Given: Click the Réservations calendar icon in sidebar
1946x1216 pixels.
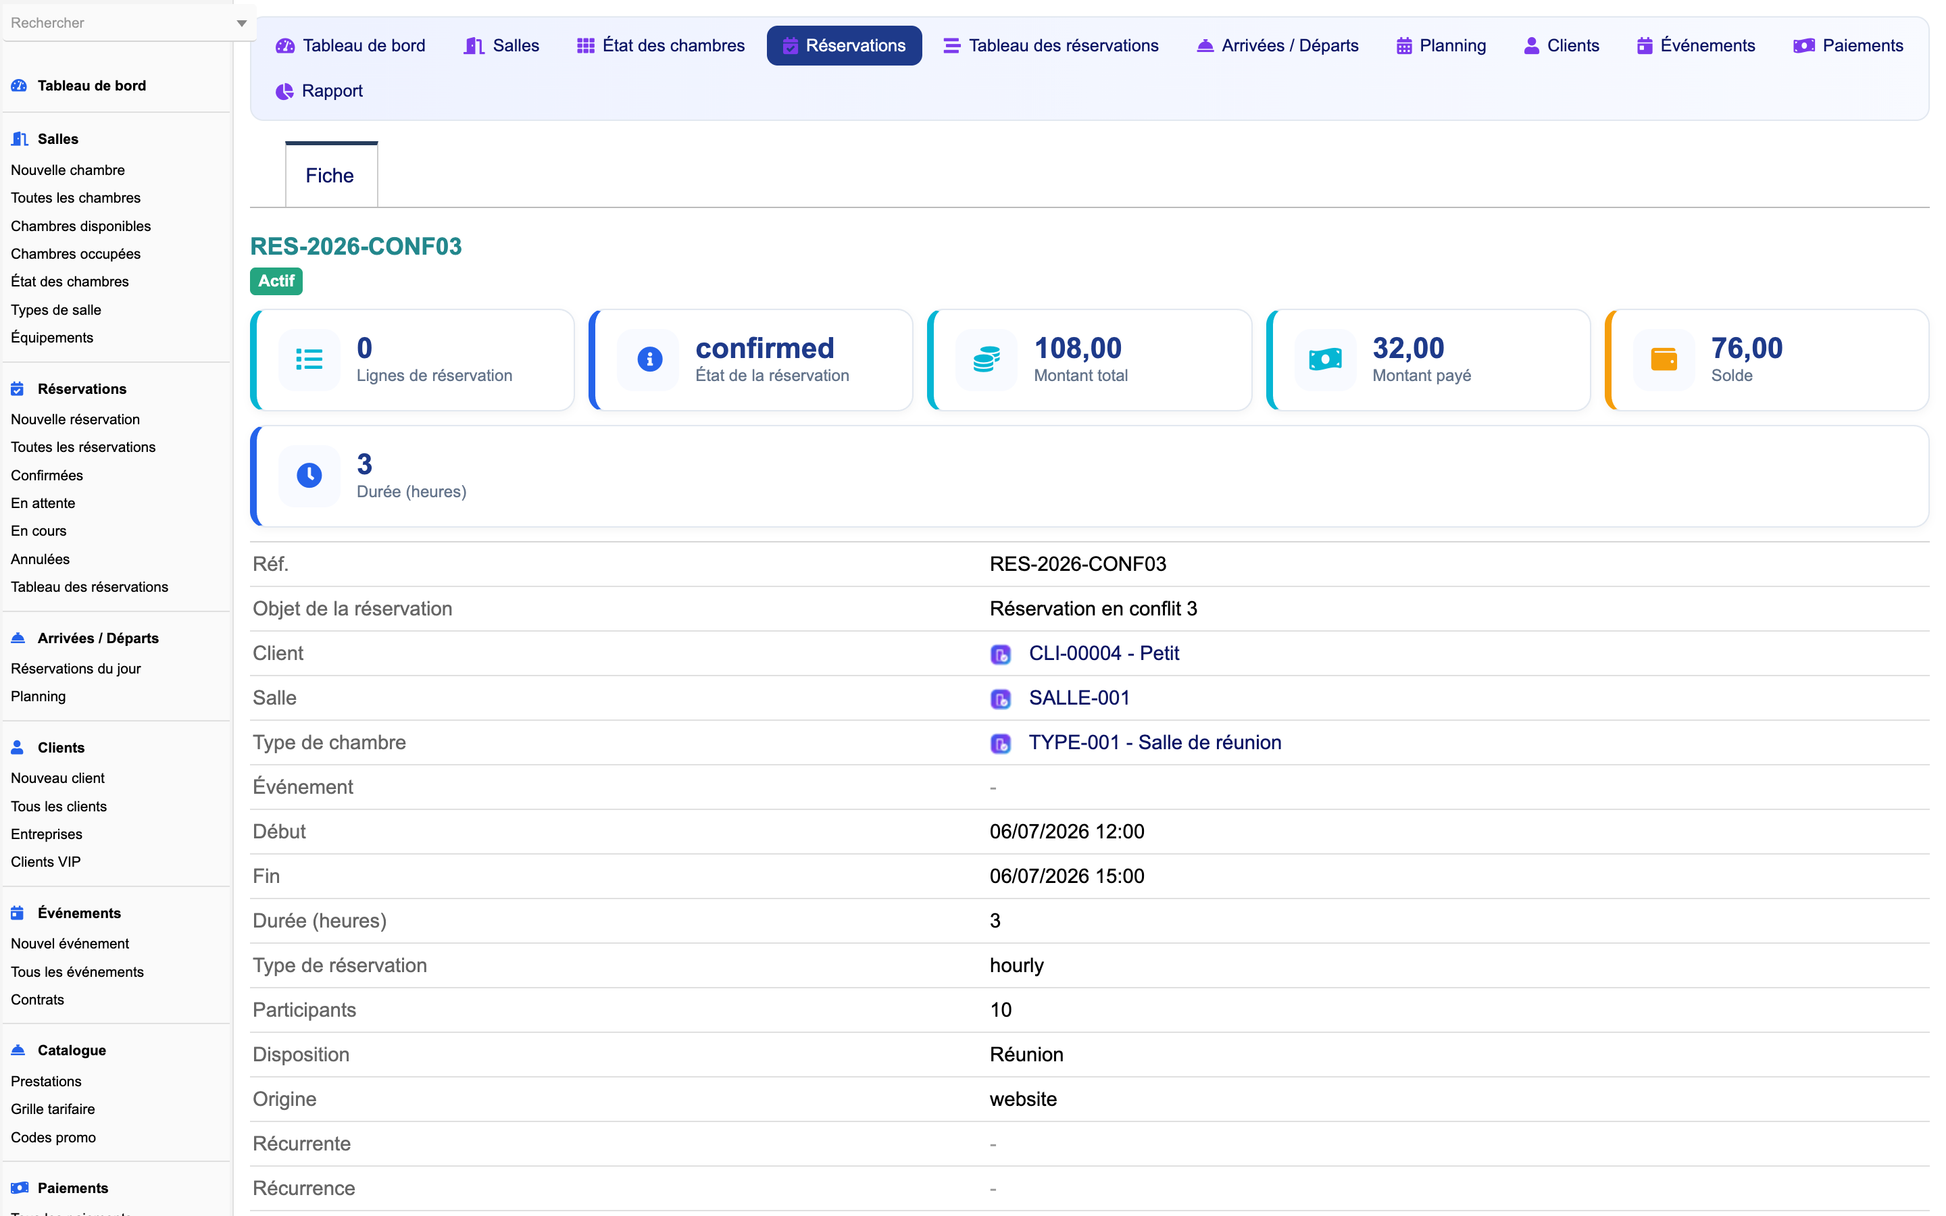Looking at the screenshot, I should [x=18, y=389].
